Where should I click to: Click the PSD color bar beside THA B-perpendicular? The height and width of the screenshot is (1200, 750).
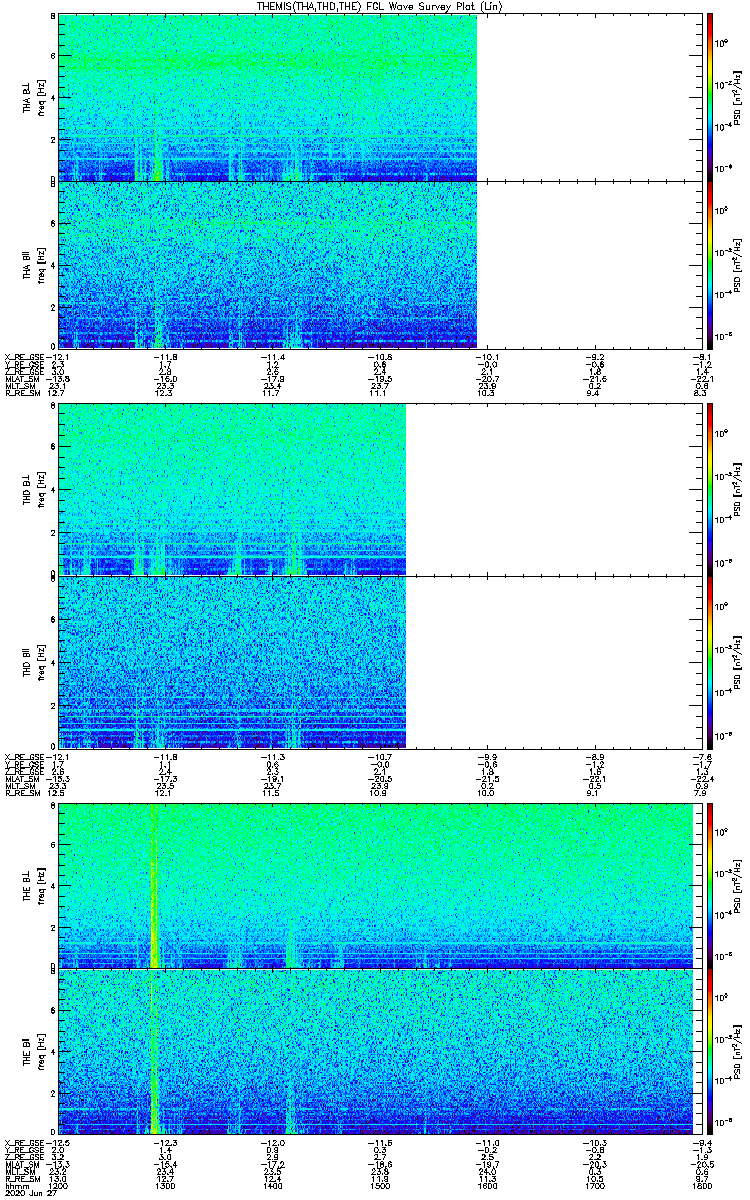pyautogui.click(x=710, y=97)
